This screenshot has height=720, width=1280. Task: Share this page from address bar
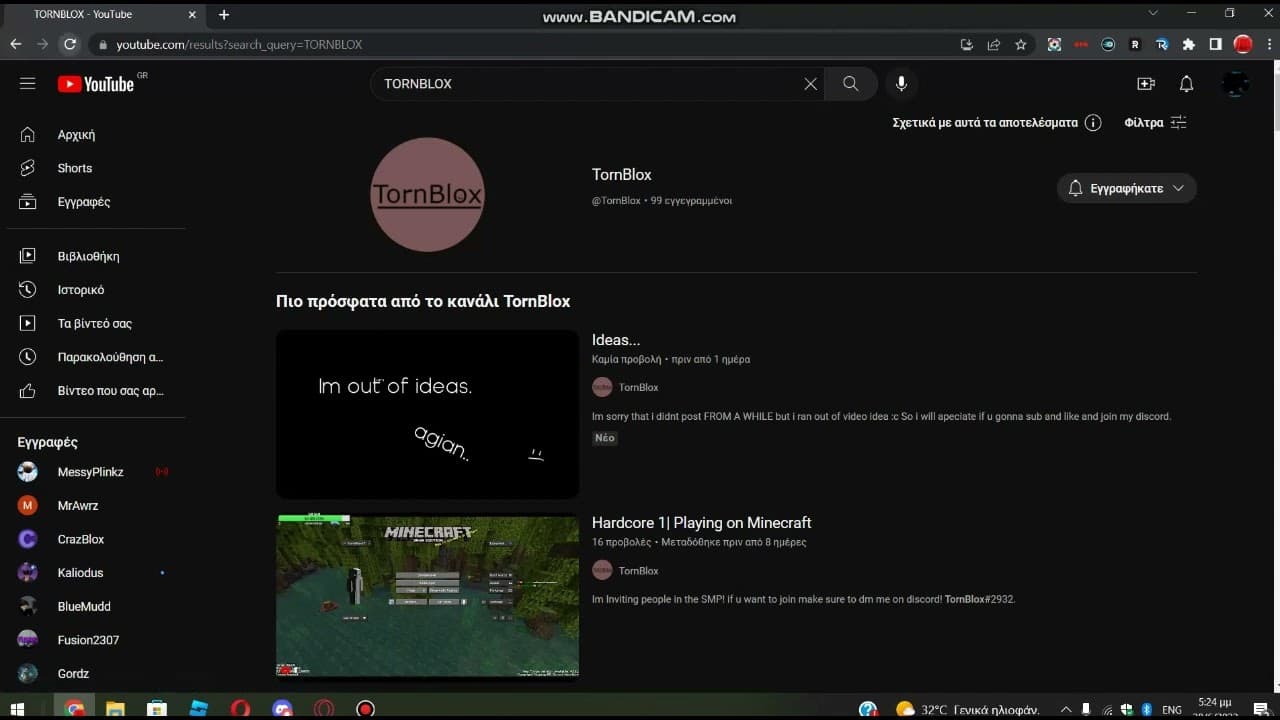[993, 44]
